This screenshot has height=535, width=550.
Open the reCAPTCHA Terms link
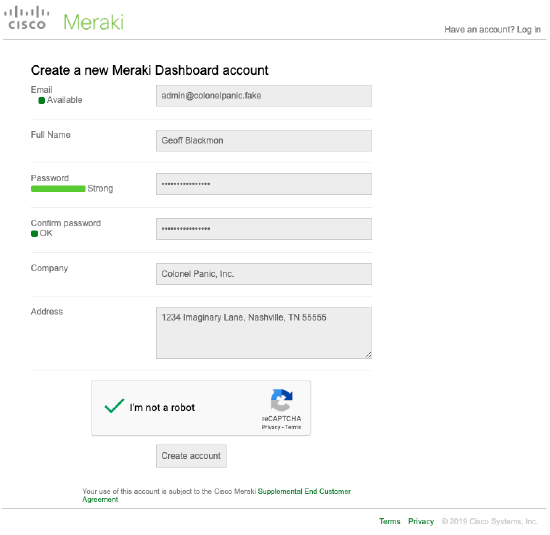(x=293, y=427)
